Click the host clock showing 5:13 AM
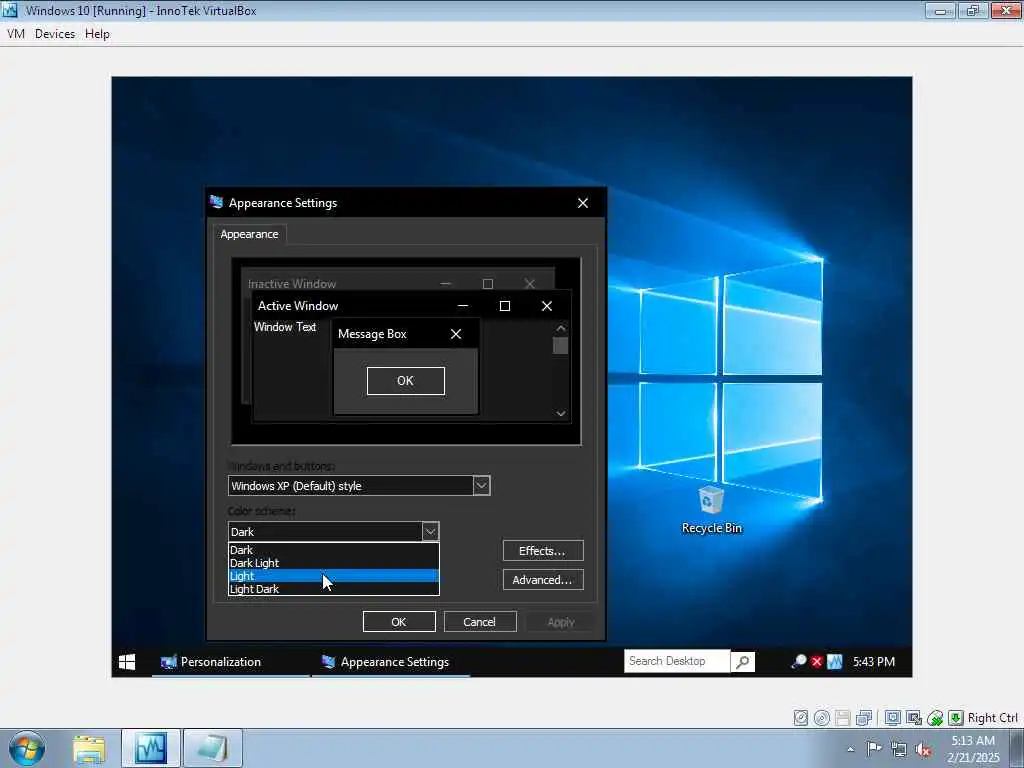 973,748
